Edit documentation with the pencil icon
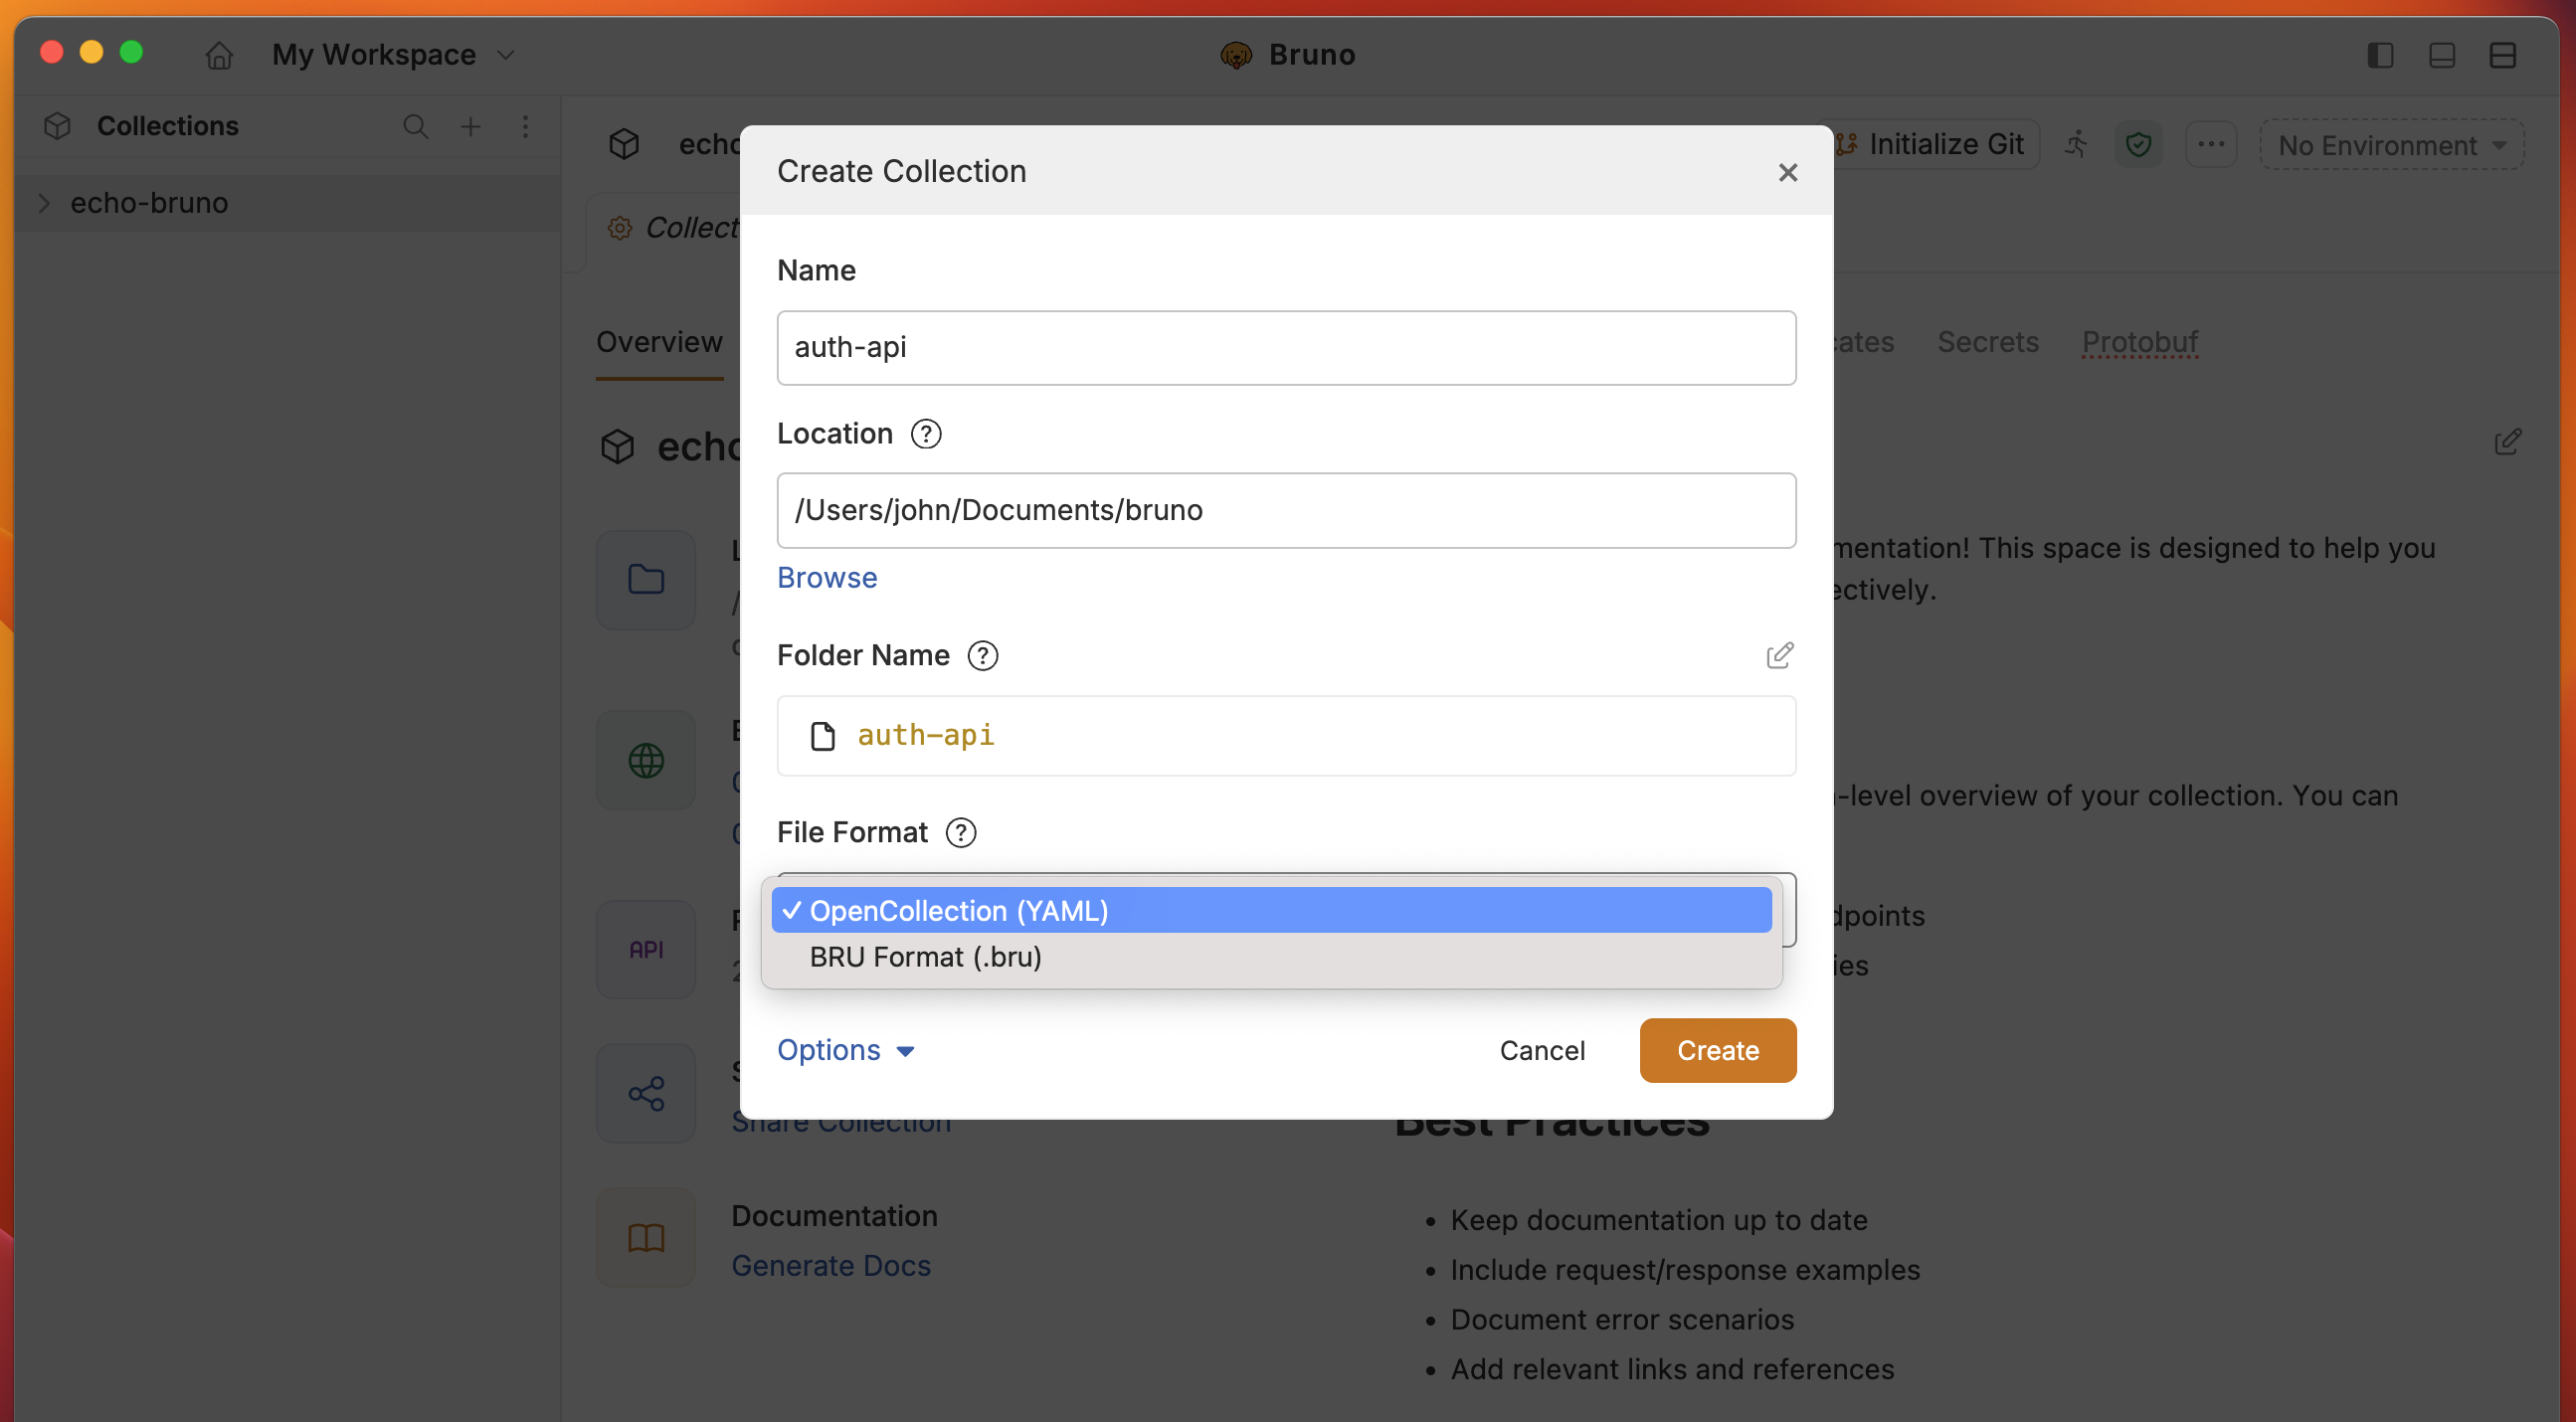 (x=2507, y=442)
